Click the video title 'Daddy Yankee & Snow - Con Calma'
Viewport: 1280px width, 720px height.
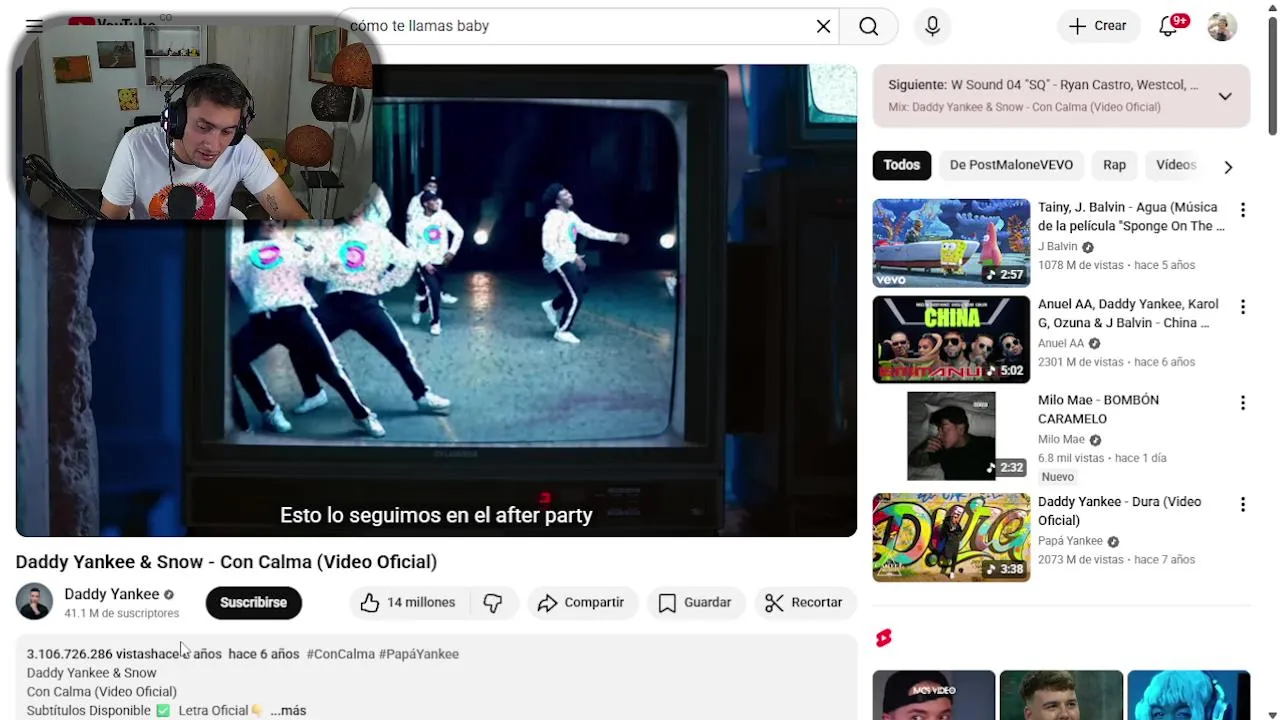226,562
